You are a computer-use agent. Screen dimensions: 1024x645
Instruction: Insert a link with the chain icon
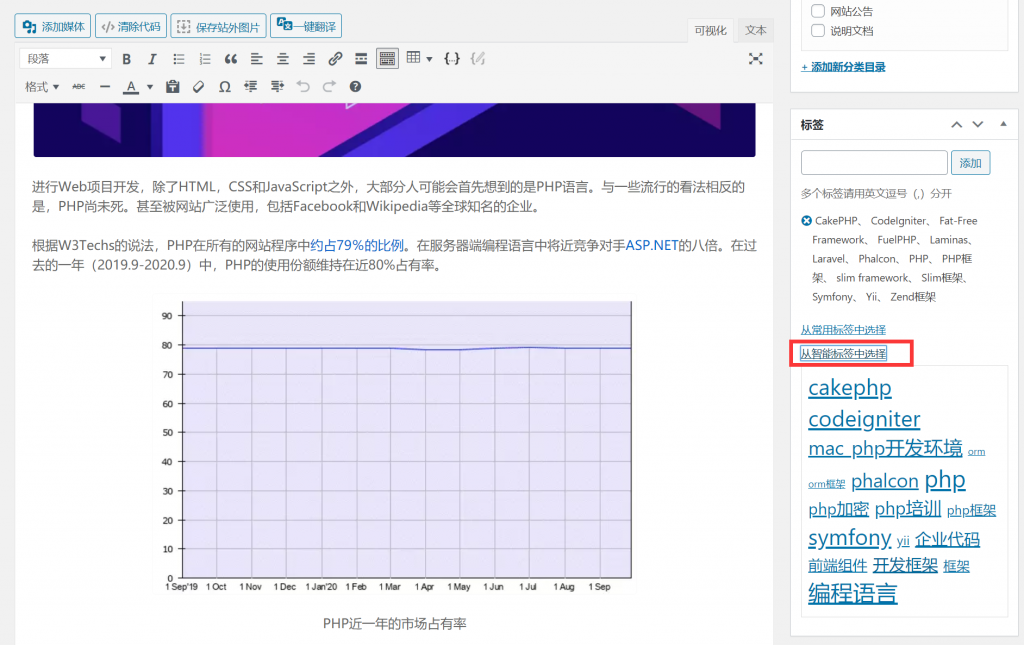336,58
